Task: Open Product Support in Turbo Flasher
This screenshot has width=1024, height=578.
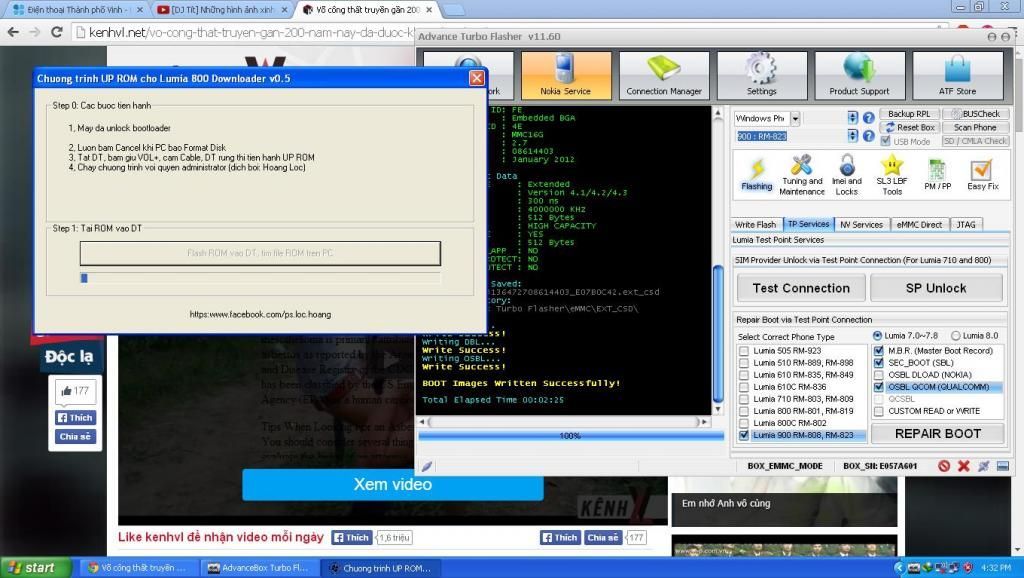Action: click(859, 75)
